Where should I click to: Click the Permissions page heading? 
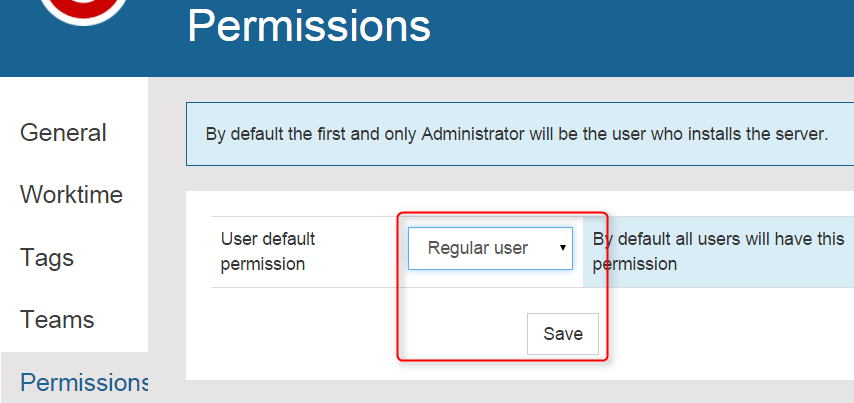(309, 26)
